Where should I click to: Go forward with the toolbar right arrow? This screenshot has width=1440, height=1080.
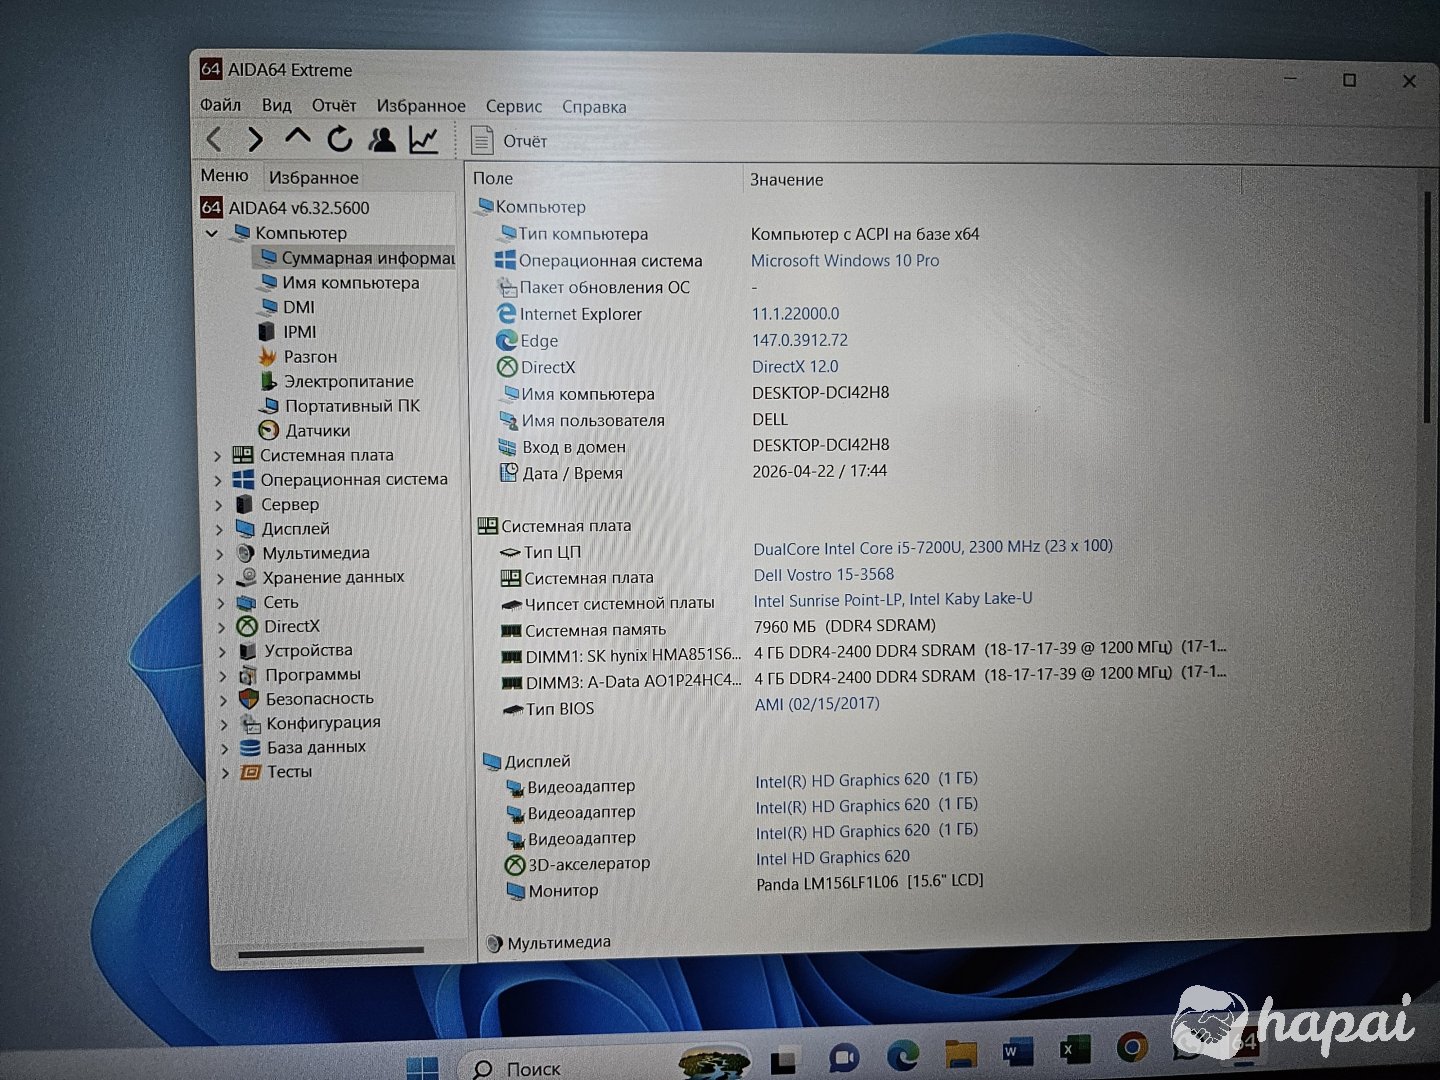coord(256,139)
